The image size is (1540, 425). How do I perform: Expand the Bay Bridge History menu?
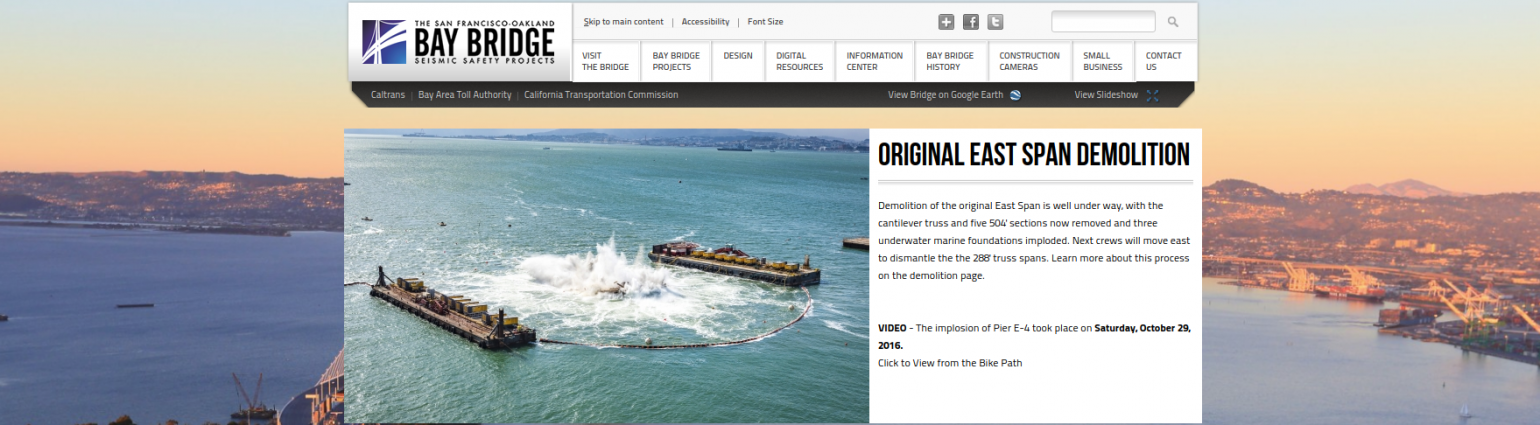coord(950,62)
